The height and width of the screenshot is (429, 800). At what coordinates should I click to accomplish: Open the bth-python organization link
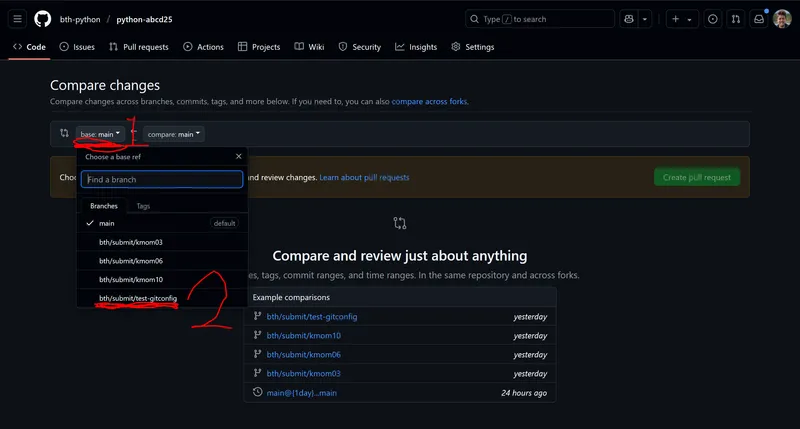[80, 19]
